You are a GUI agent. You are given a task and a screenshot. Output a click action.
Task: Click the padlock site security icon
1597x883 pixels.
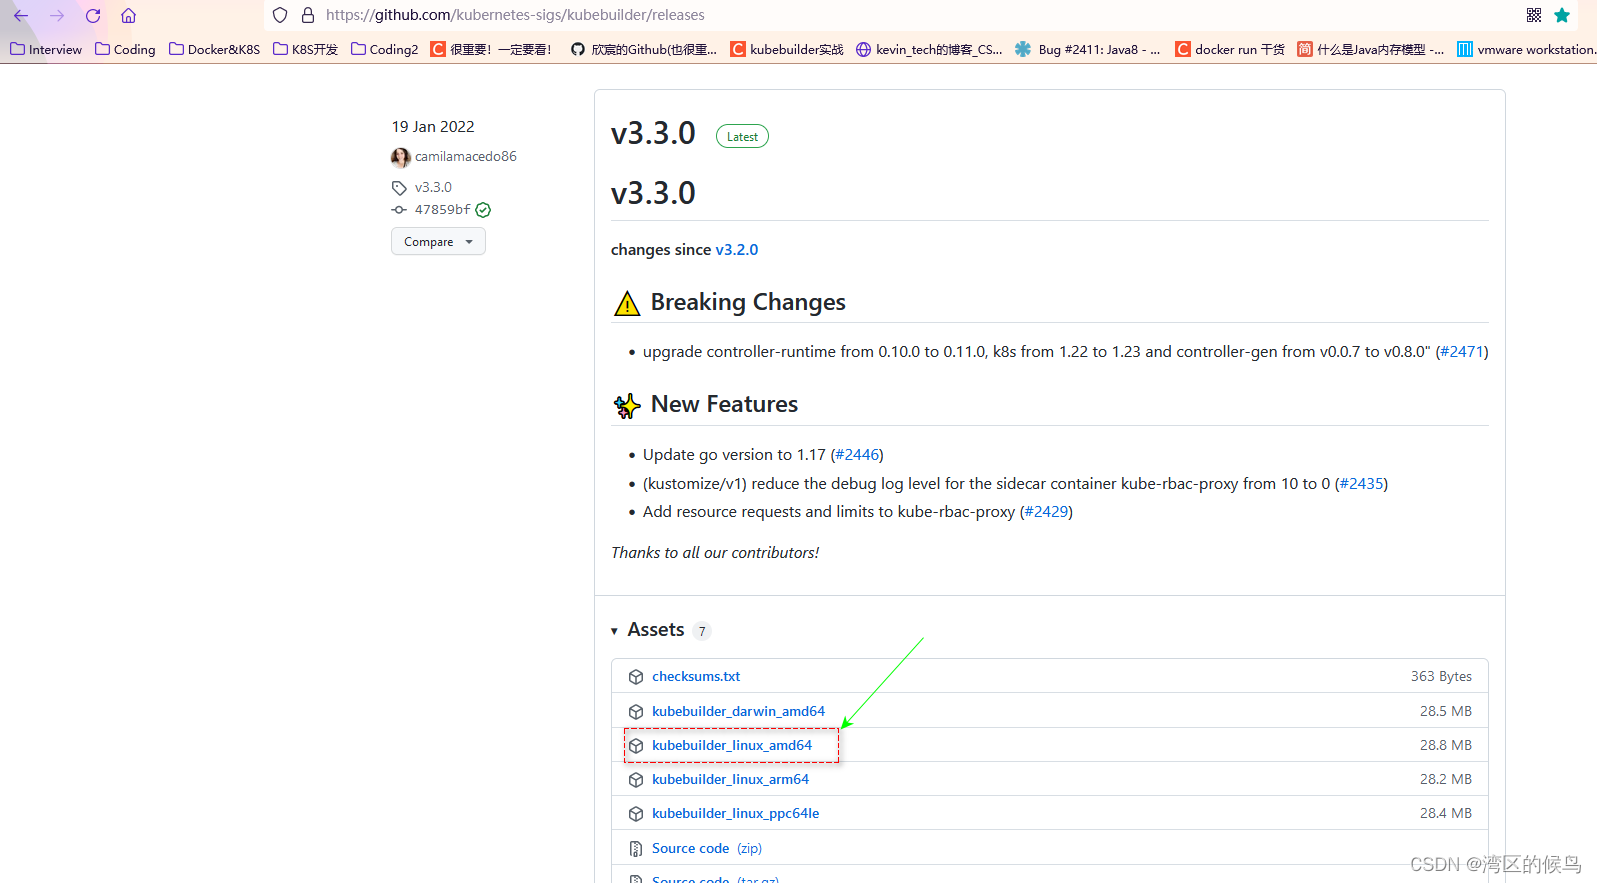(308, 15)
